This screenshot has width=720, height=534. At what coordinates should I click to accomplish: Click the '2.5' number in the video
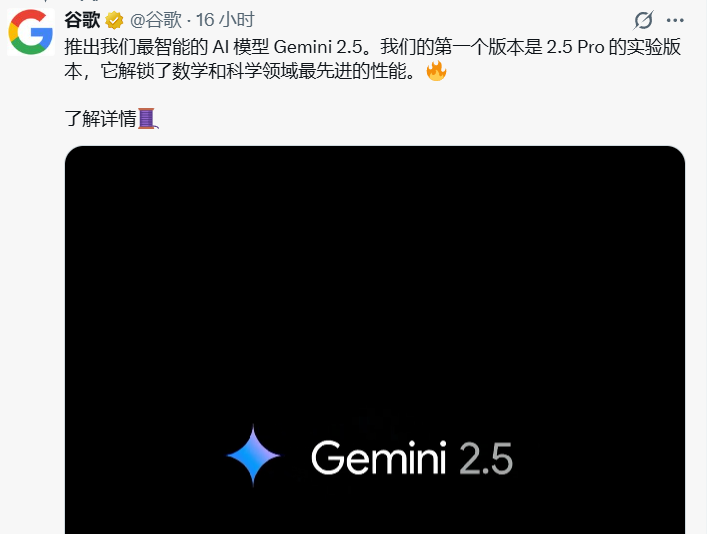pyautogui.click(x=486, y=458)
